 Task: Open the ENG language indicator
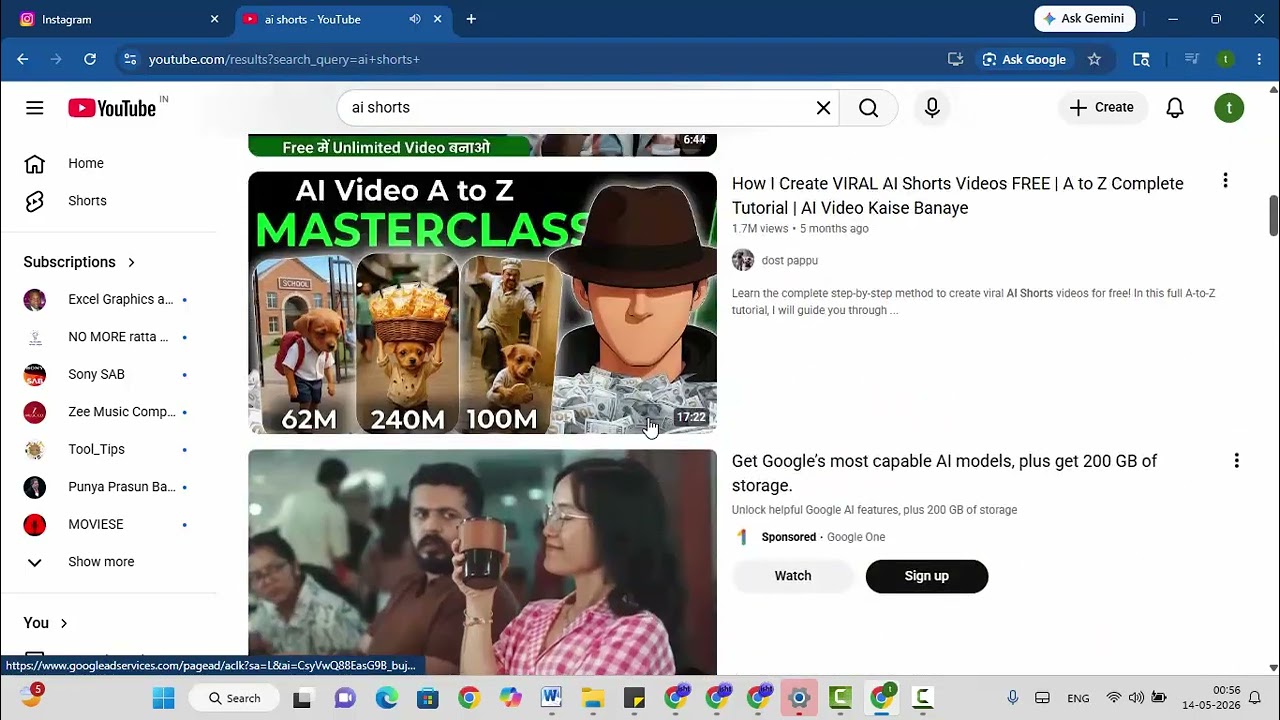pos(1078,698)
